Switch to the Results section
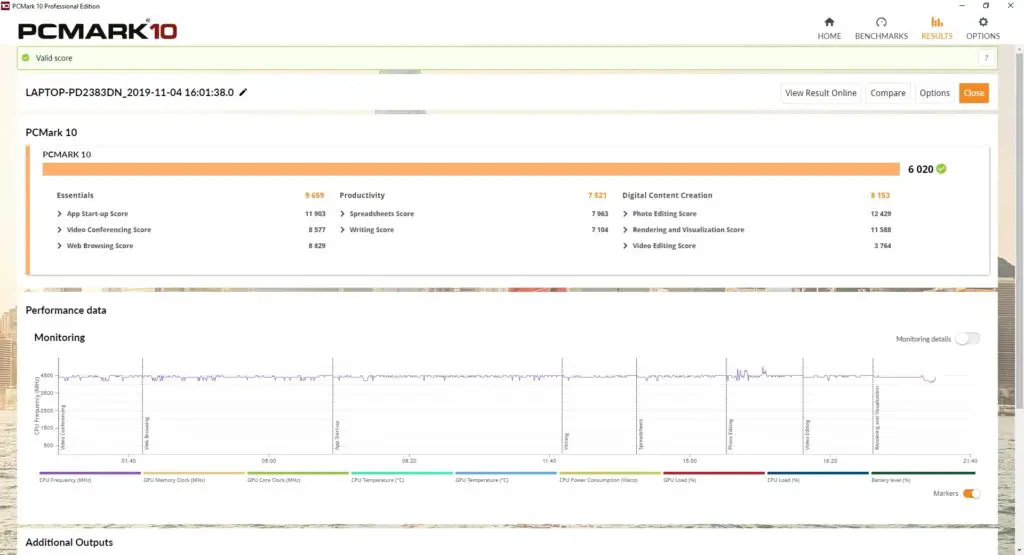 point(936,29)
